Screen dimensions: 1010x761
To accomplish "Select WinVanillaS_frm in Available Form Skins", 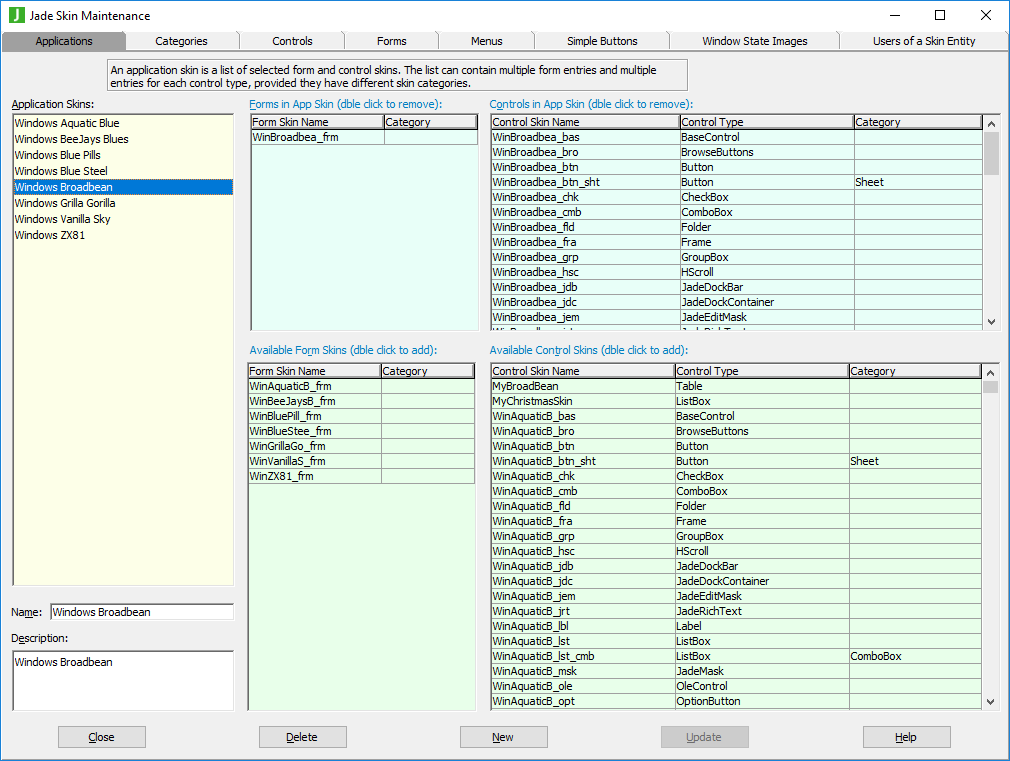I will pyautogui.click(x=290, y=461).
